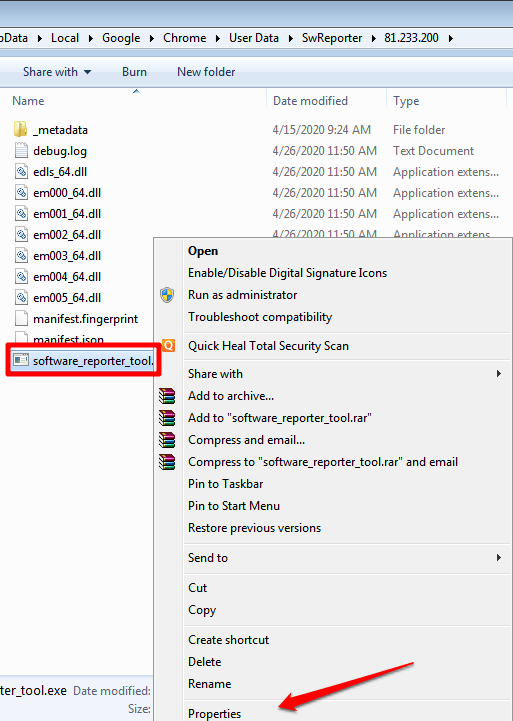Click the shield icon beside Run as administrator

tap(167, 295)
